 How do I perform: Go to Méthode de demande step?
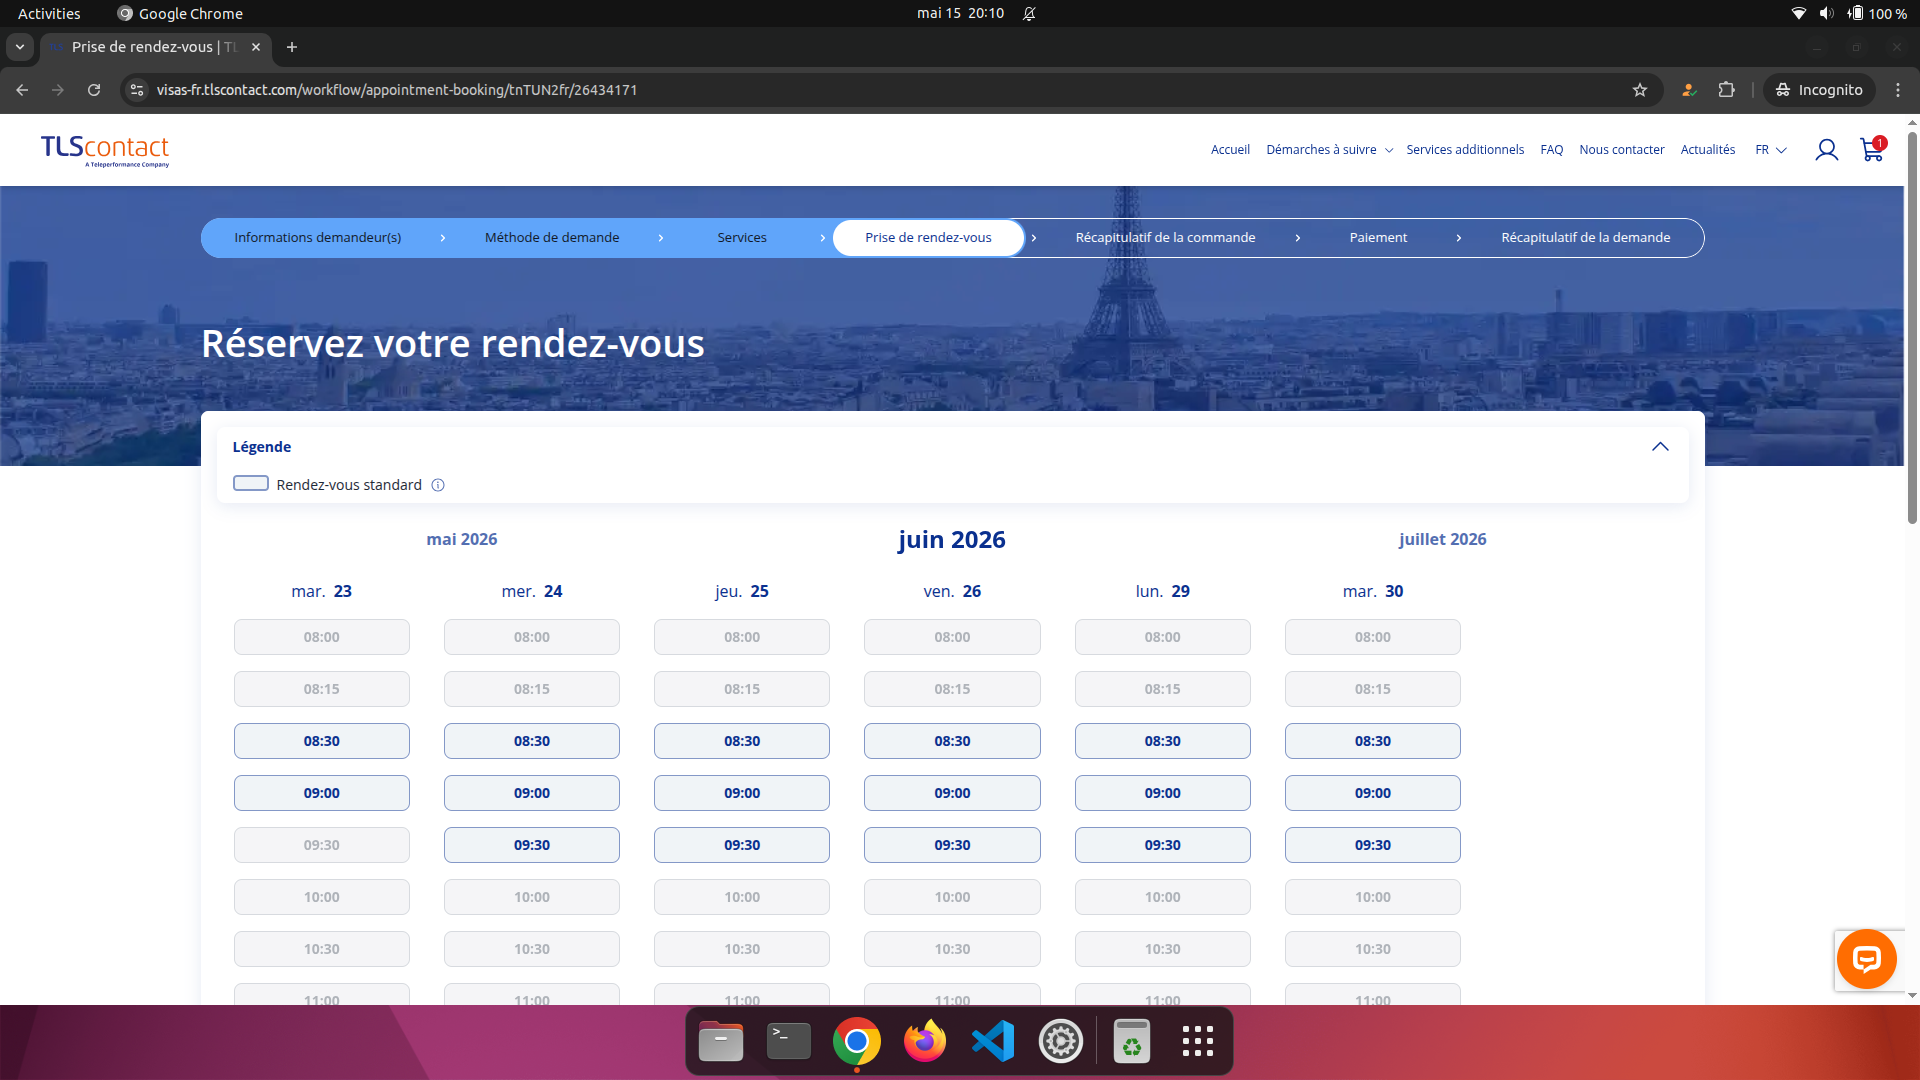(x=552, y=238)
